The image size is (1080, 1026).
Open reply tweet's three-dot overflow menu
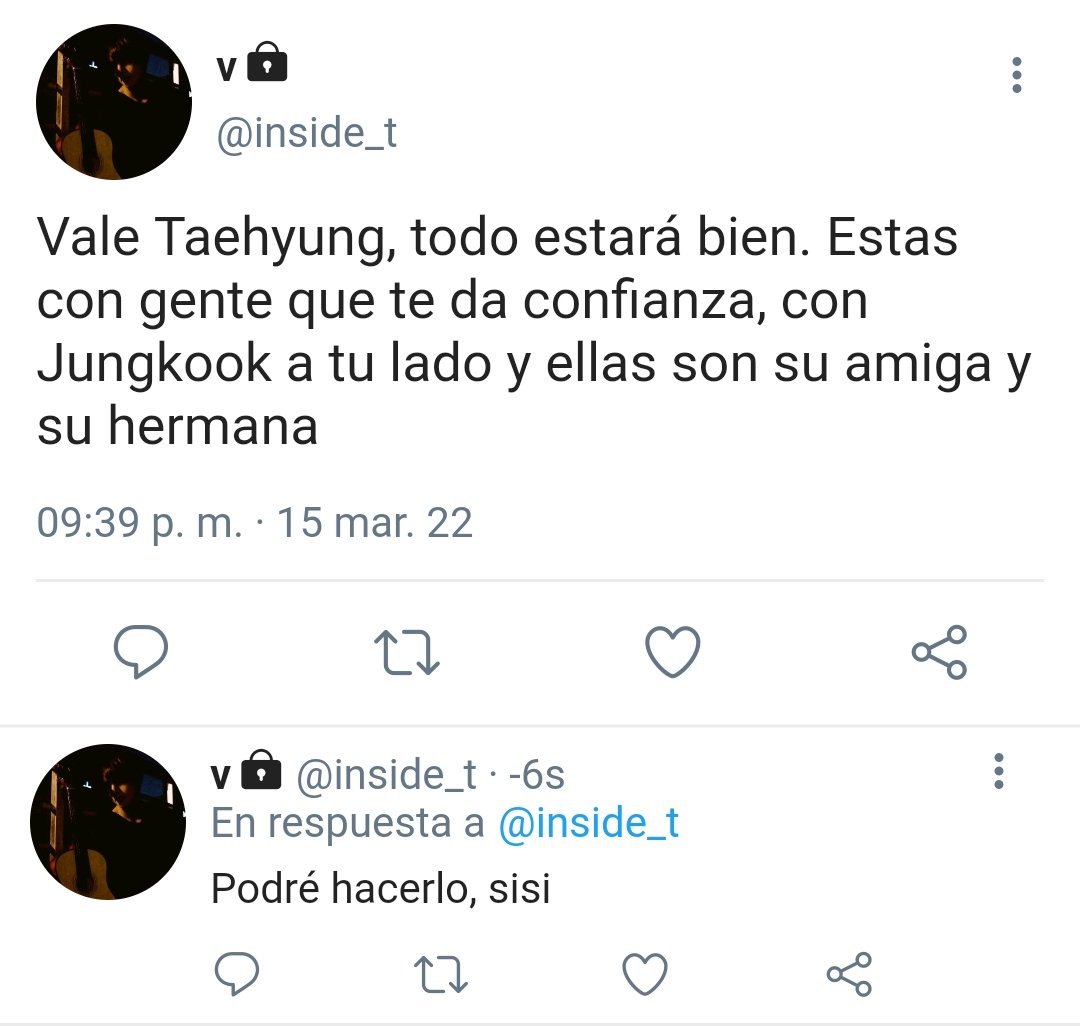tap(999, 771)
